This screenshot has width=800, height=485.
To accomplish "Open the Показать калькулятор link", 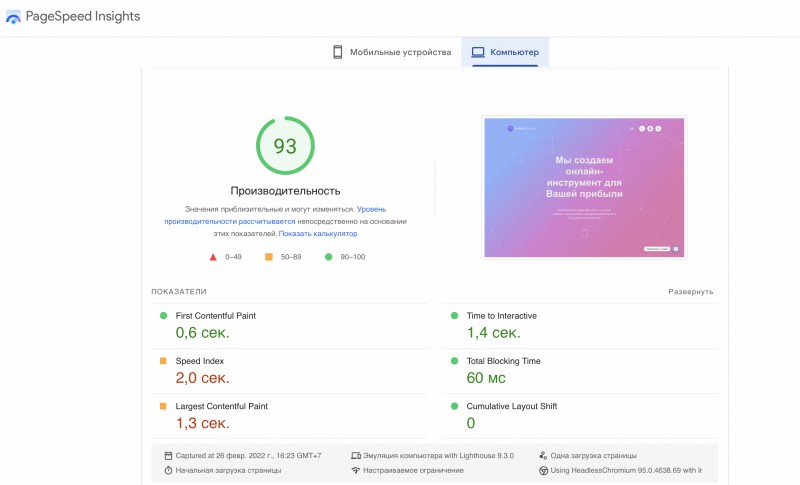I will click(318, 233).
